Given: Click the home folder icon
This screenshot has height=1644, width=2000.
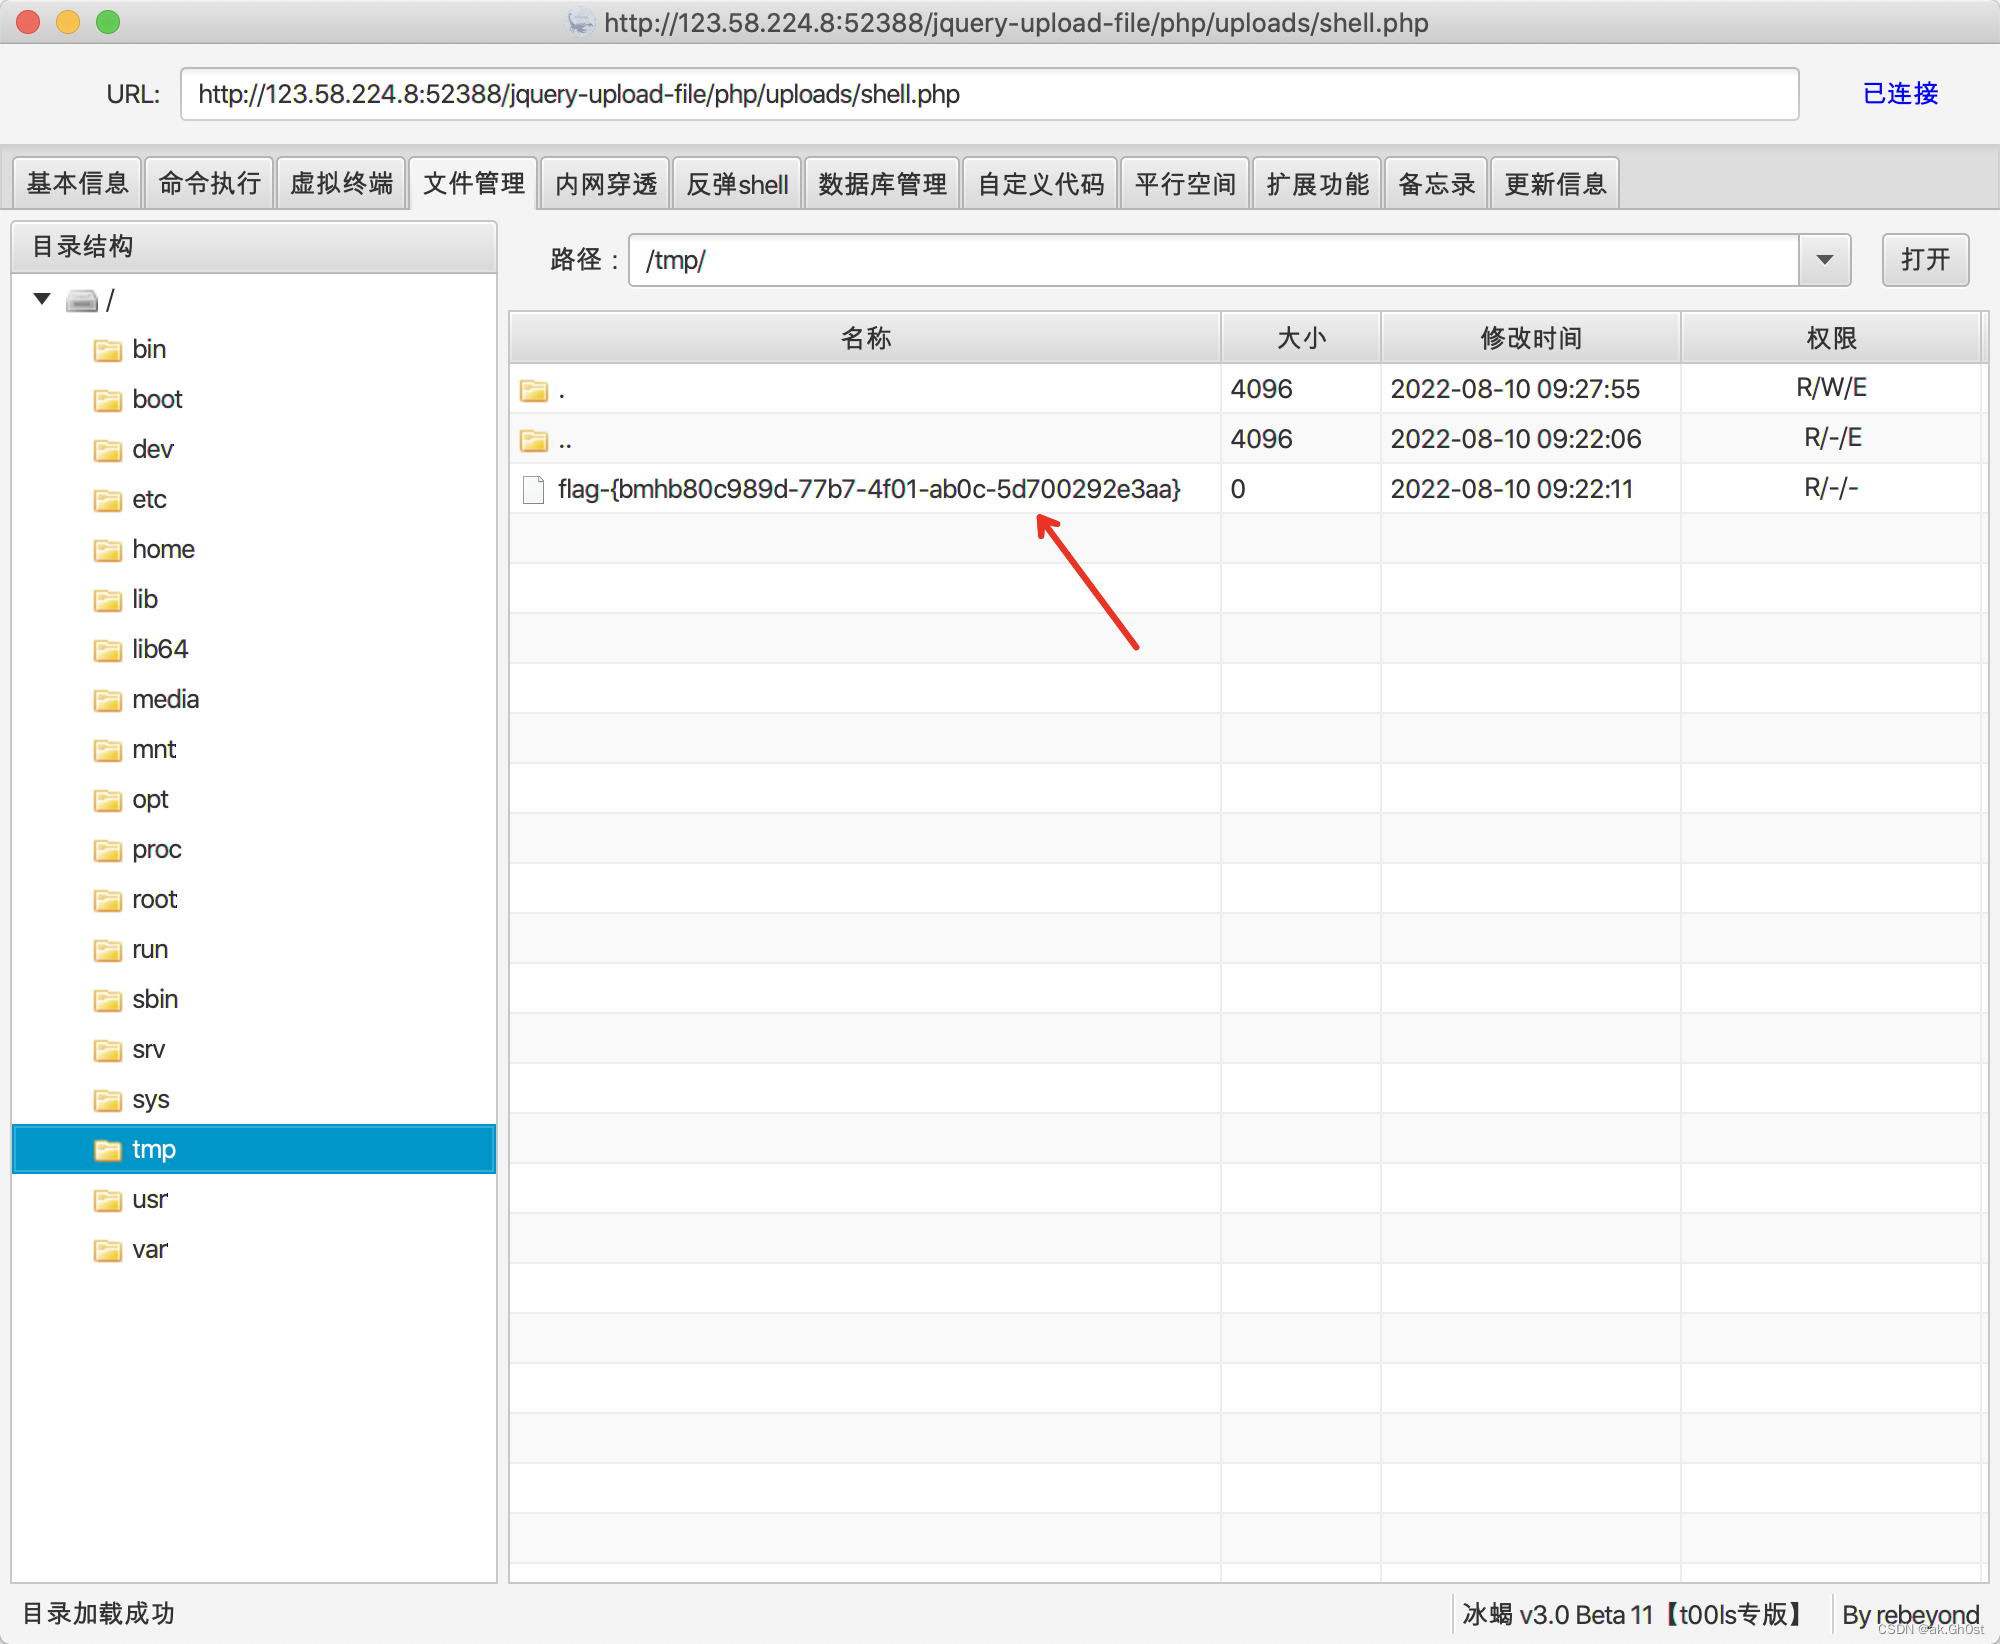Looking at the screenshot, I should pyautogui.click(x=107, y=550).
